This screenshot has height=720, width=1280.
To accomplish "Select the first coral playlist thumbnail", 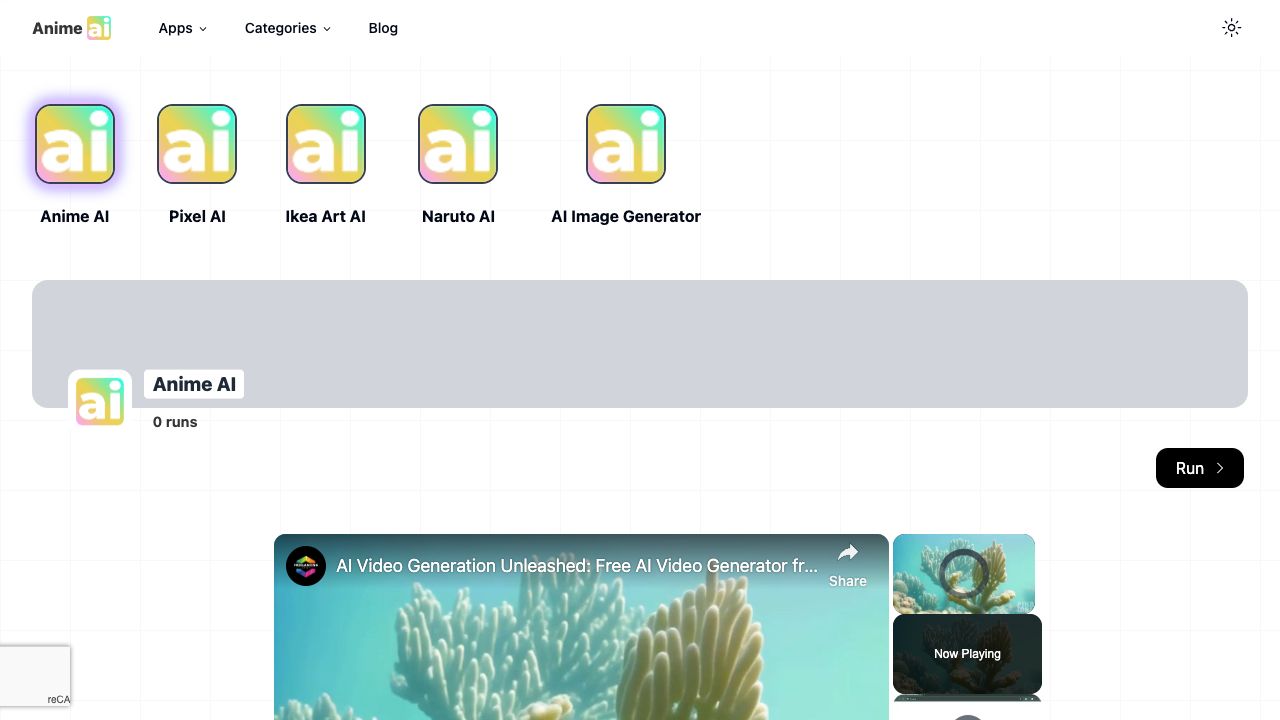I will click(964, 573).
